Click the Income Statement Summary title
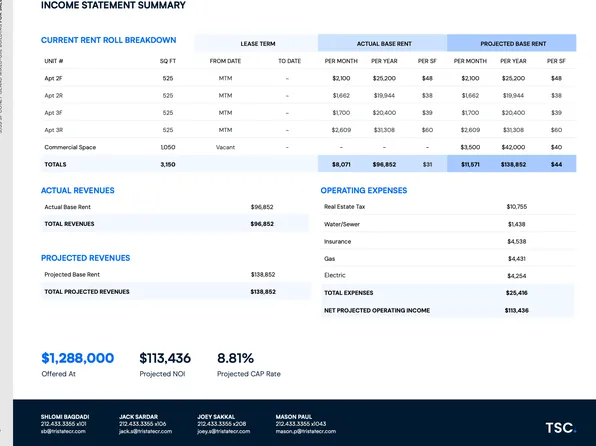The width and height of the screenshot is (596, 446). click(113, 5)
